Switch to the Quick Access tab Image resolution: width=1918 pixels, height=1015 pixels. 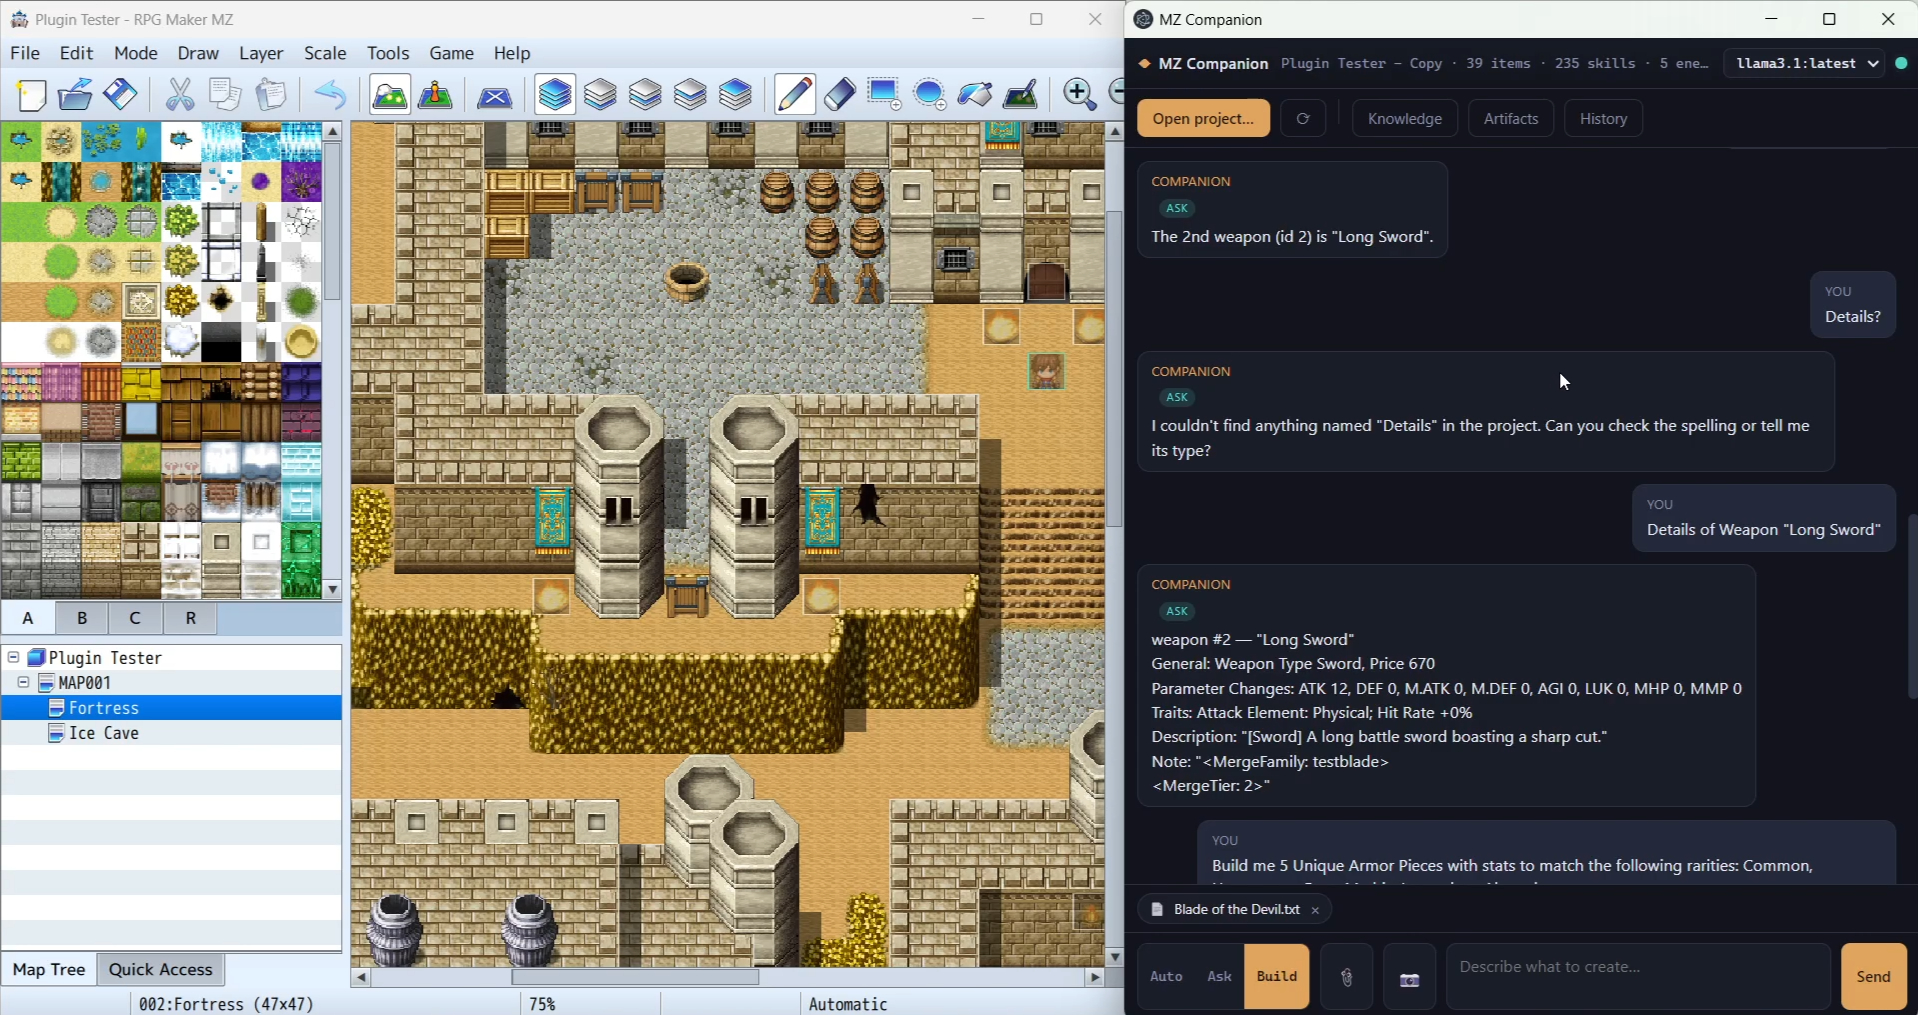(x=161, y=969)
